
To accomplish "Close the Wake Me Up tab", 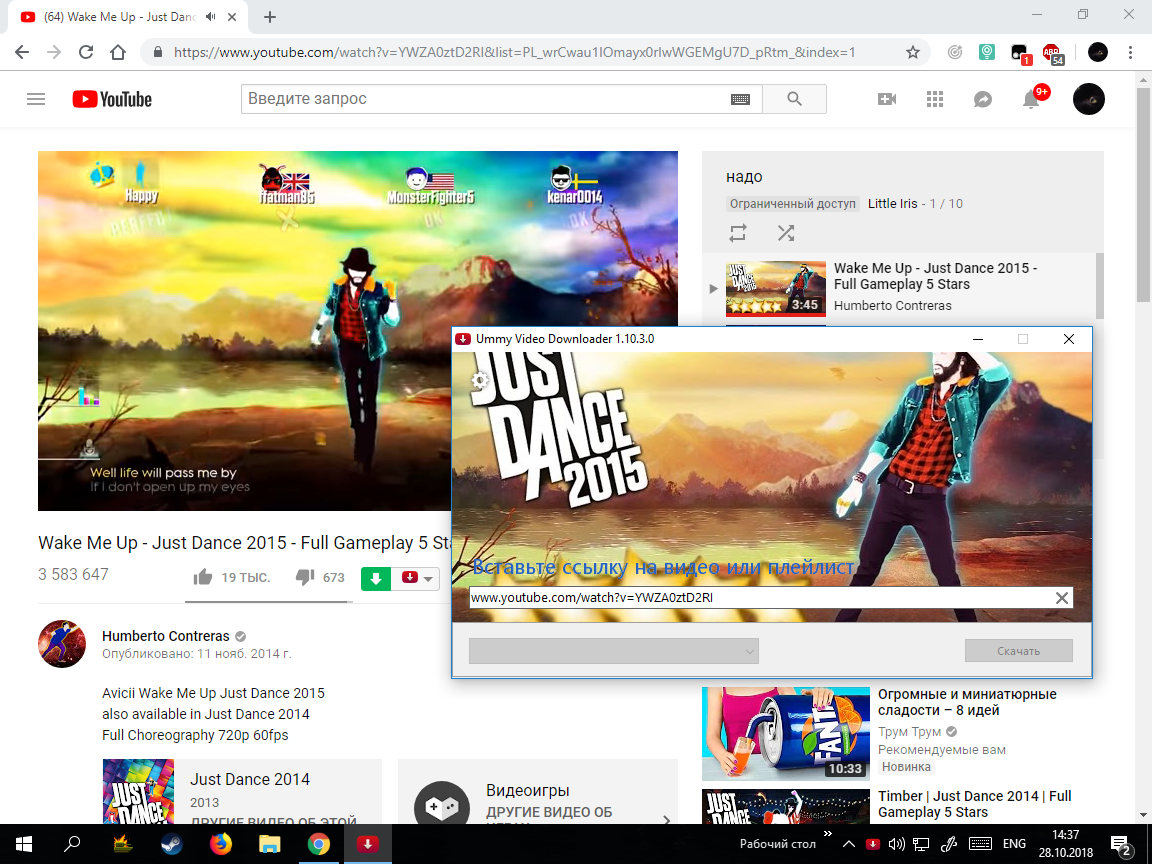I will pyautogui.click(x=232, y=17).
